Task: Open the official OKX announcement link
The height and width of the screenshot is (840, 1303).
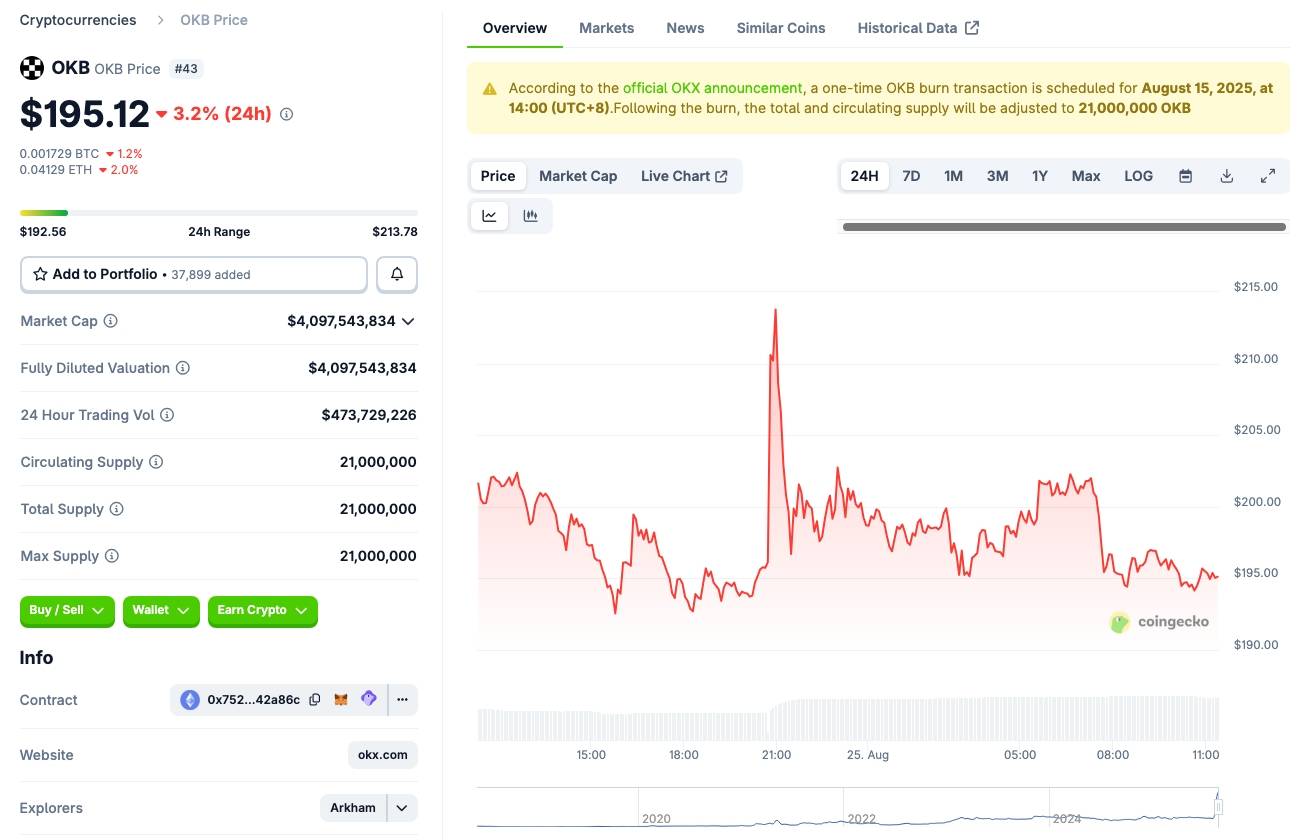Action: [x=713, y=88]
